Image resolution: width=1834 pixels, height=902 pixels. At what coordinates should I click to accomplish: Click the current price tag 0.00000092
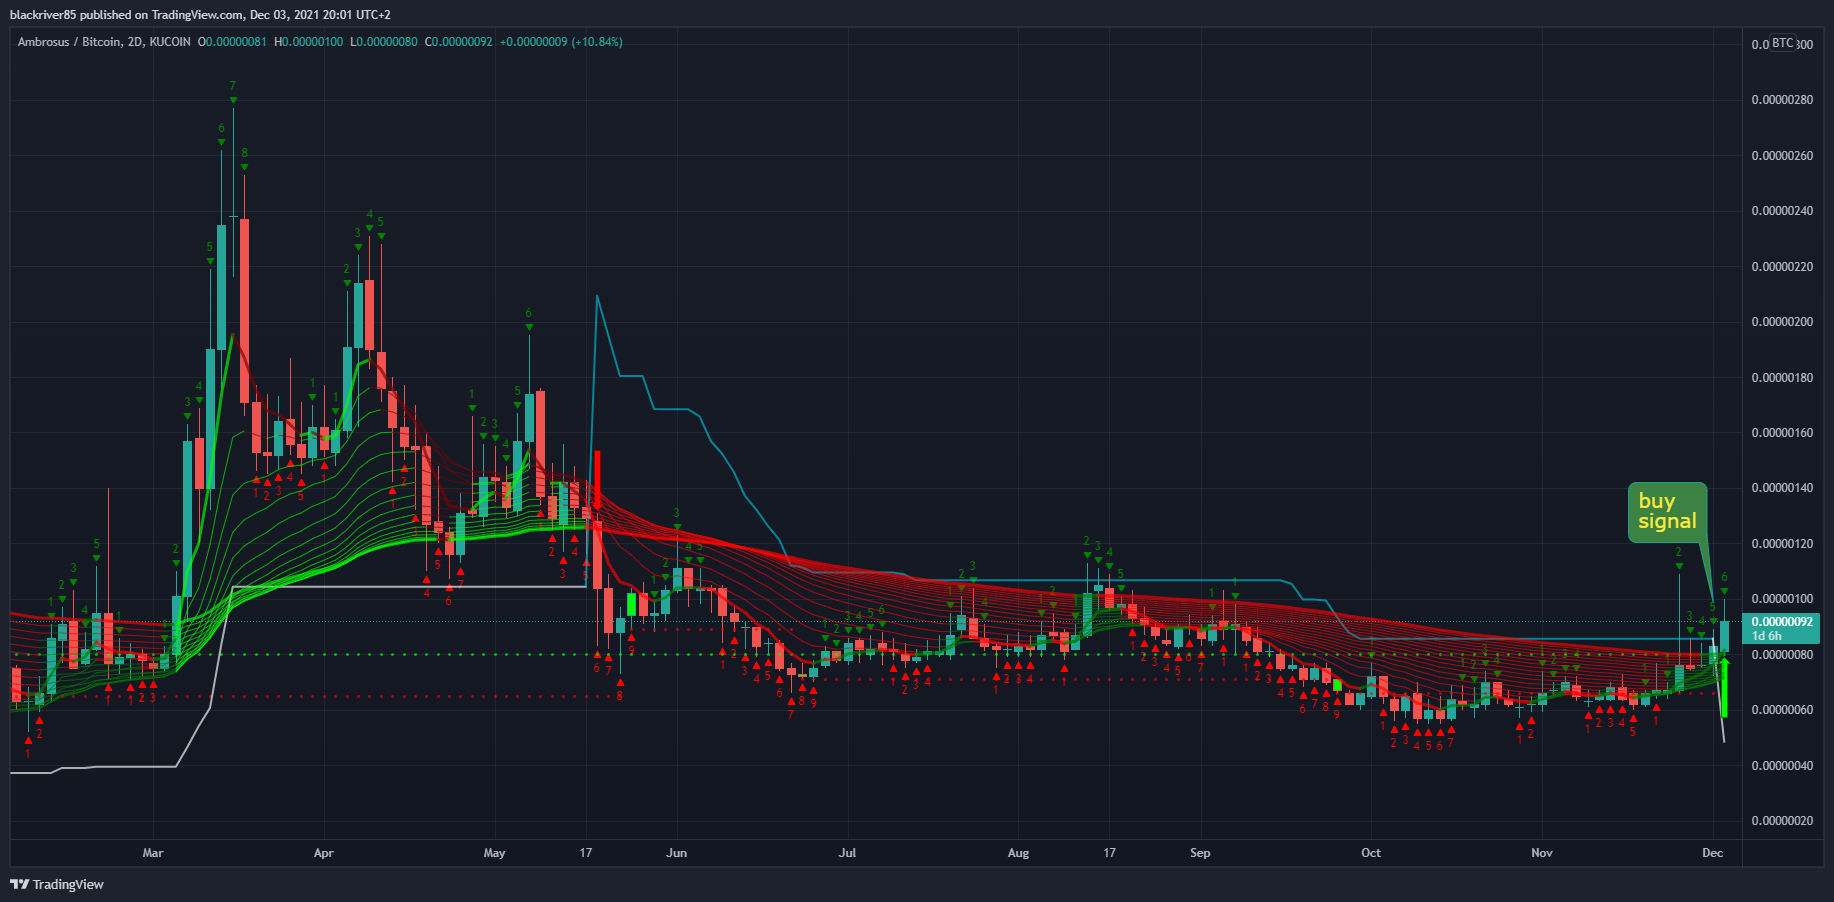[1782, 622]
